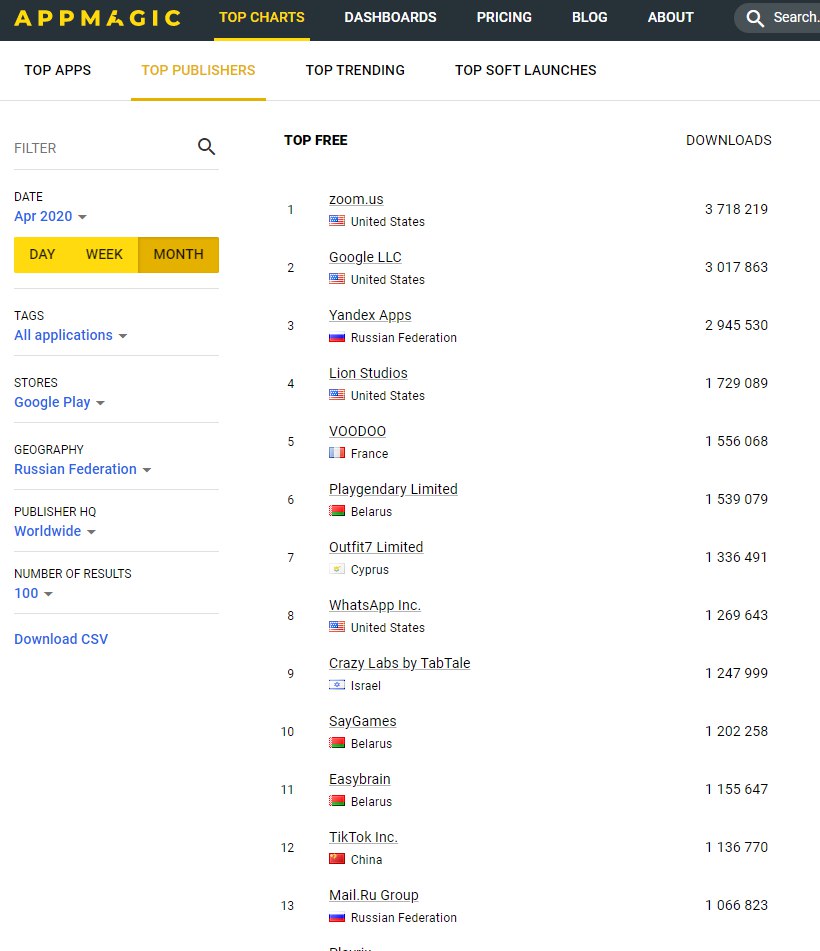820x951 pixels.
Task: Open the SayGames publisher link
Action: 363,721
